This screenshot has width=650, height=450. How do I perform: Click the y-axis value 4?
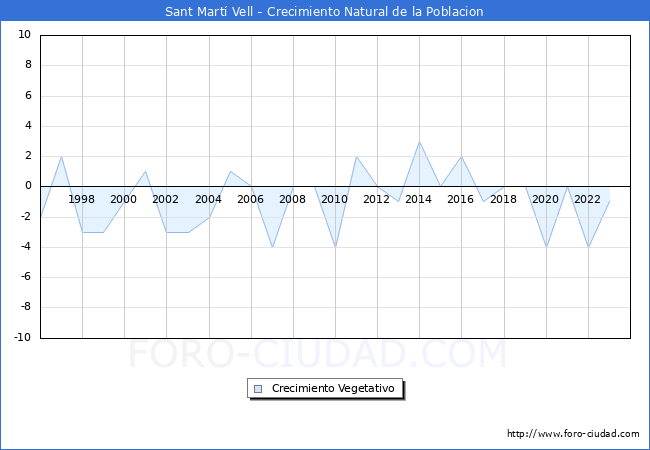pyautogui.click(x=28, y=126)
